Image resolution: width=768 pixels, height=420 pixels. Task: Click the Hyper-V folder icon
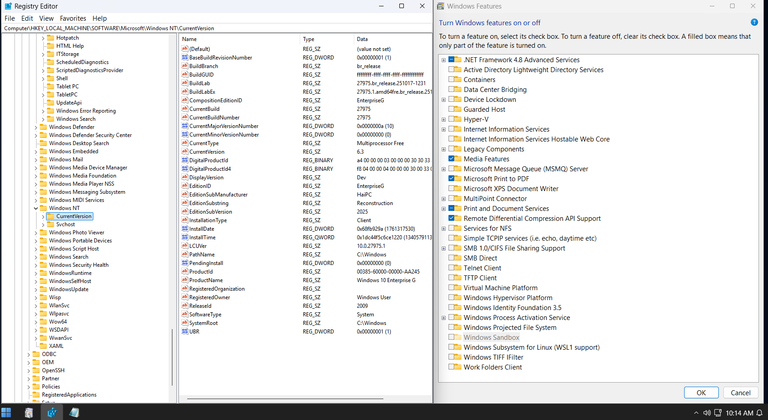457,119
